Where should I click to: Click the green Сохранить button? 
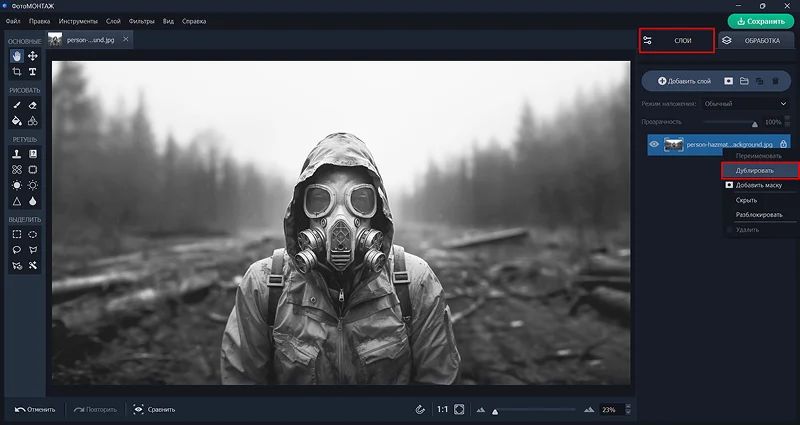(x=761, y=21)
